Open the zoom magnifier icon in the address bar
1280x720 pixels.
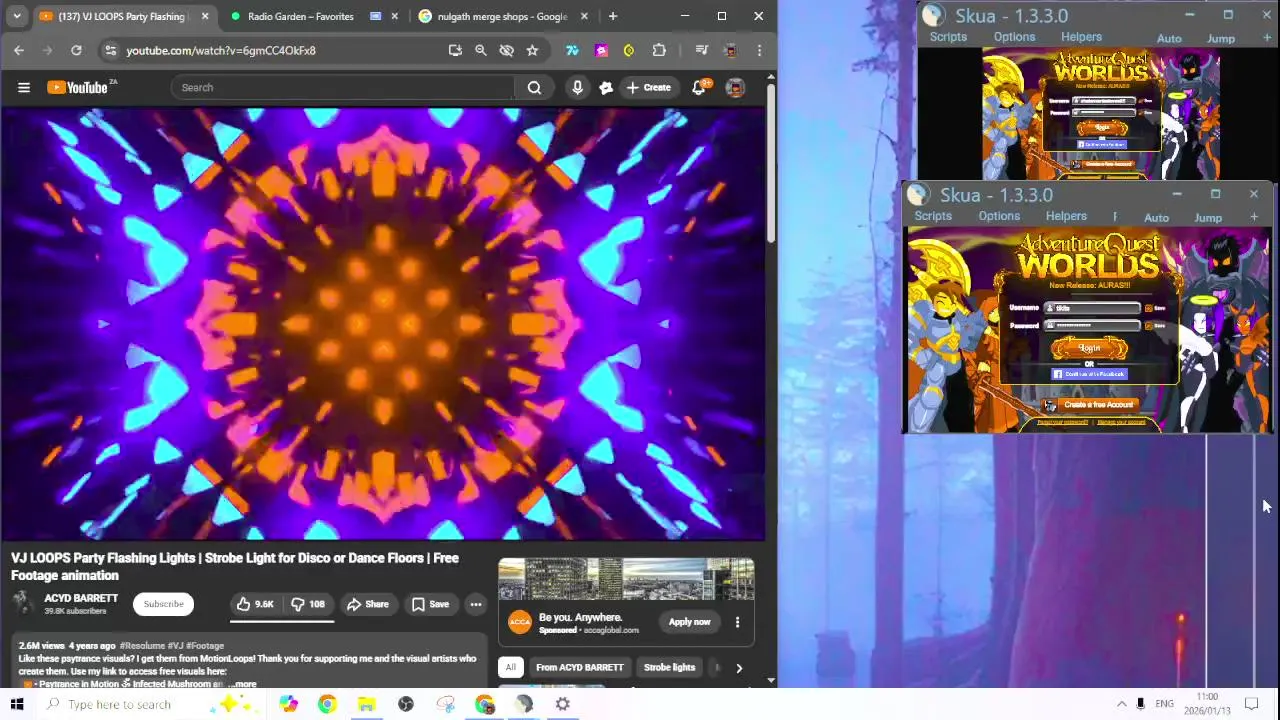coord(481,50)
